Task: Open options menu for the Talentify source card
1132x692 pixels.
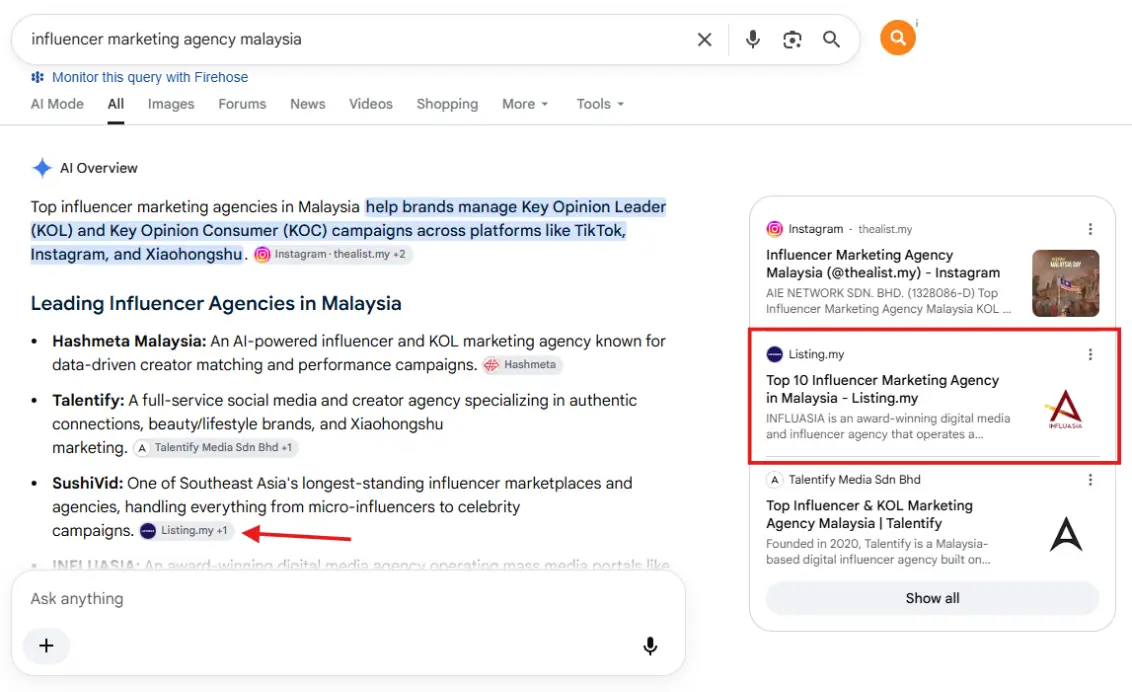Action: [x=1090, y=480]
